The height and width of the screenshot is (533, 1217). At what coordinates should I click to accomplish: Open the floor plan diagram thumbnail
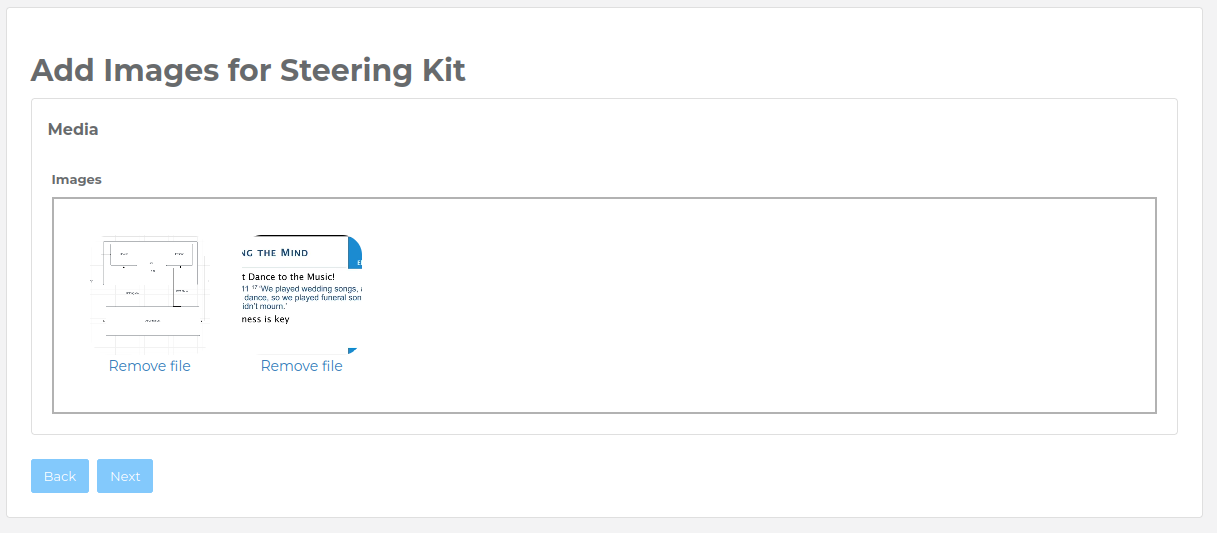(150, 293)
